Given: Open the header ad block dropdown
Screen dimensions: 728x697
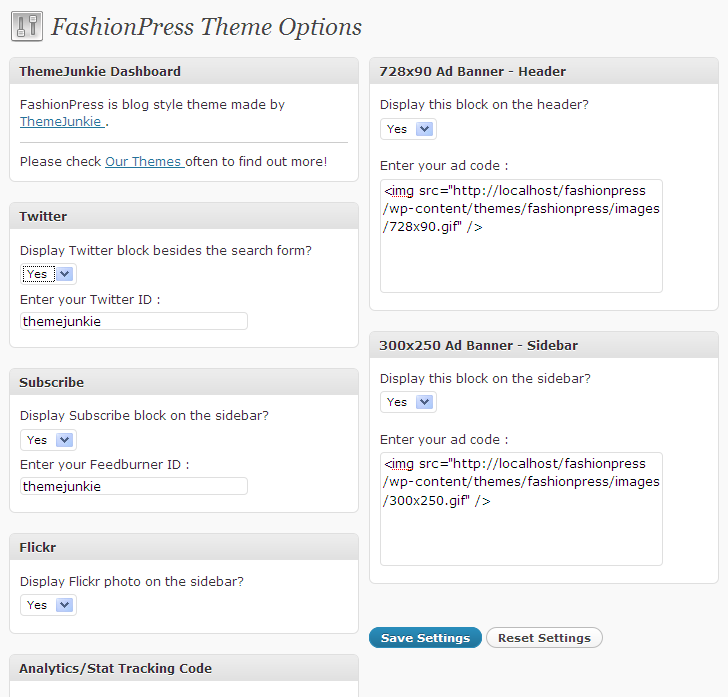Looking at the screenshot, I should (x=408, y=129).
